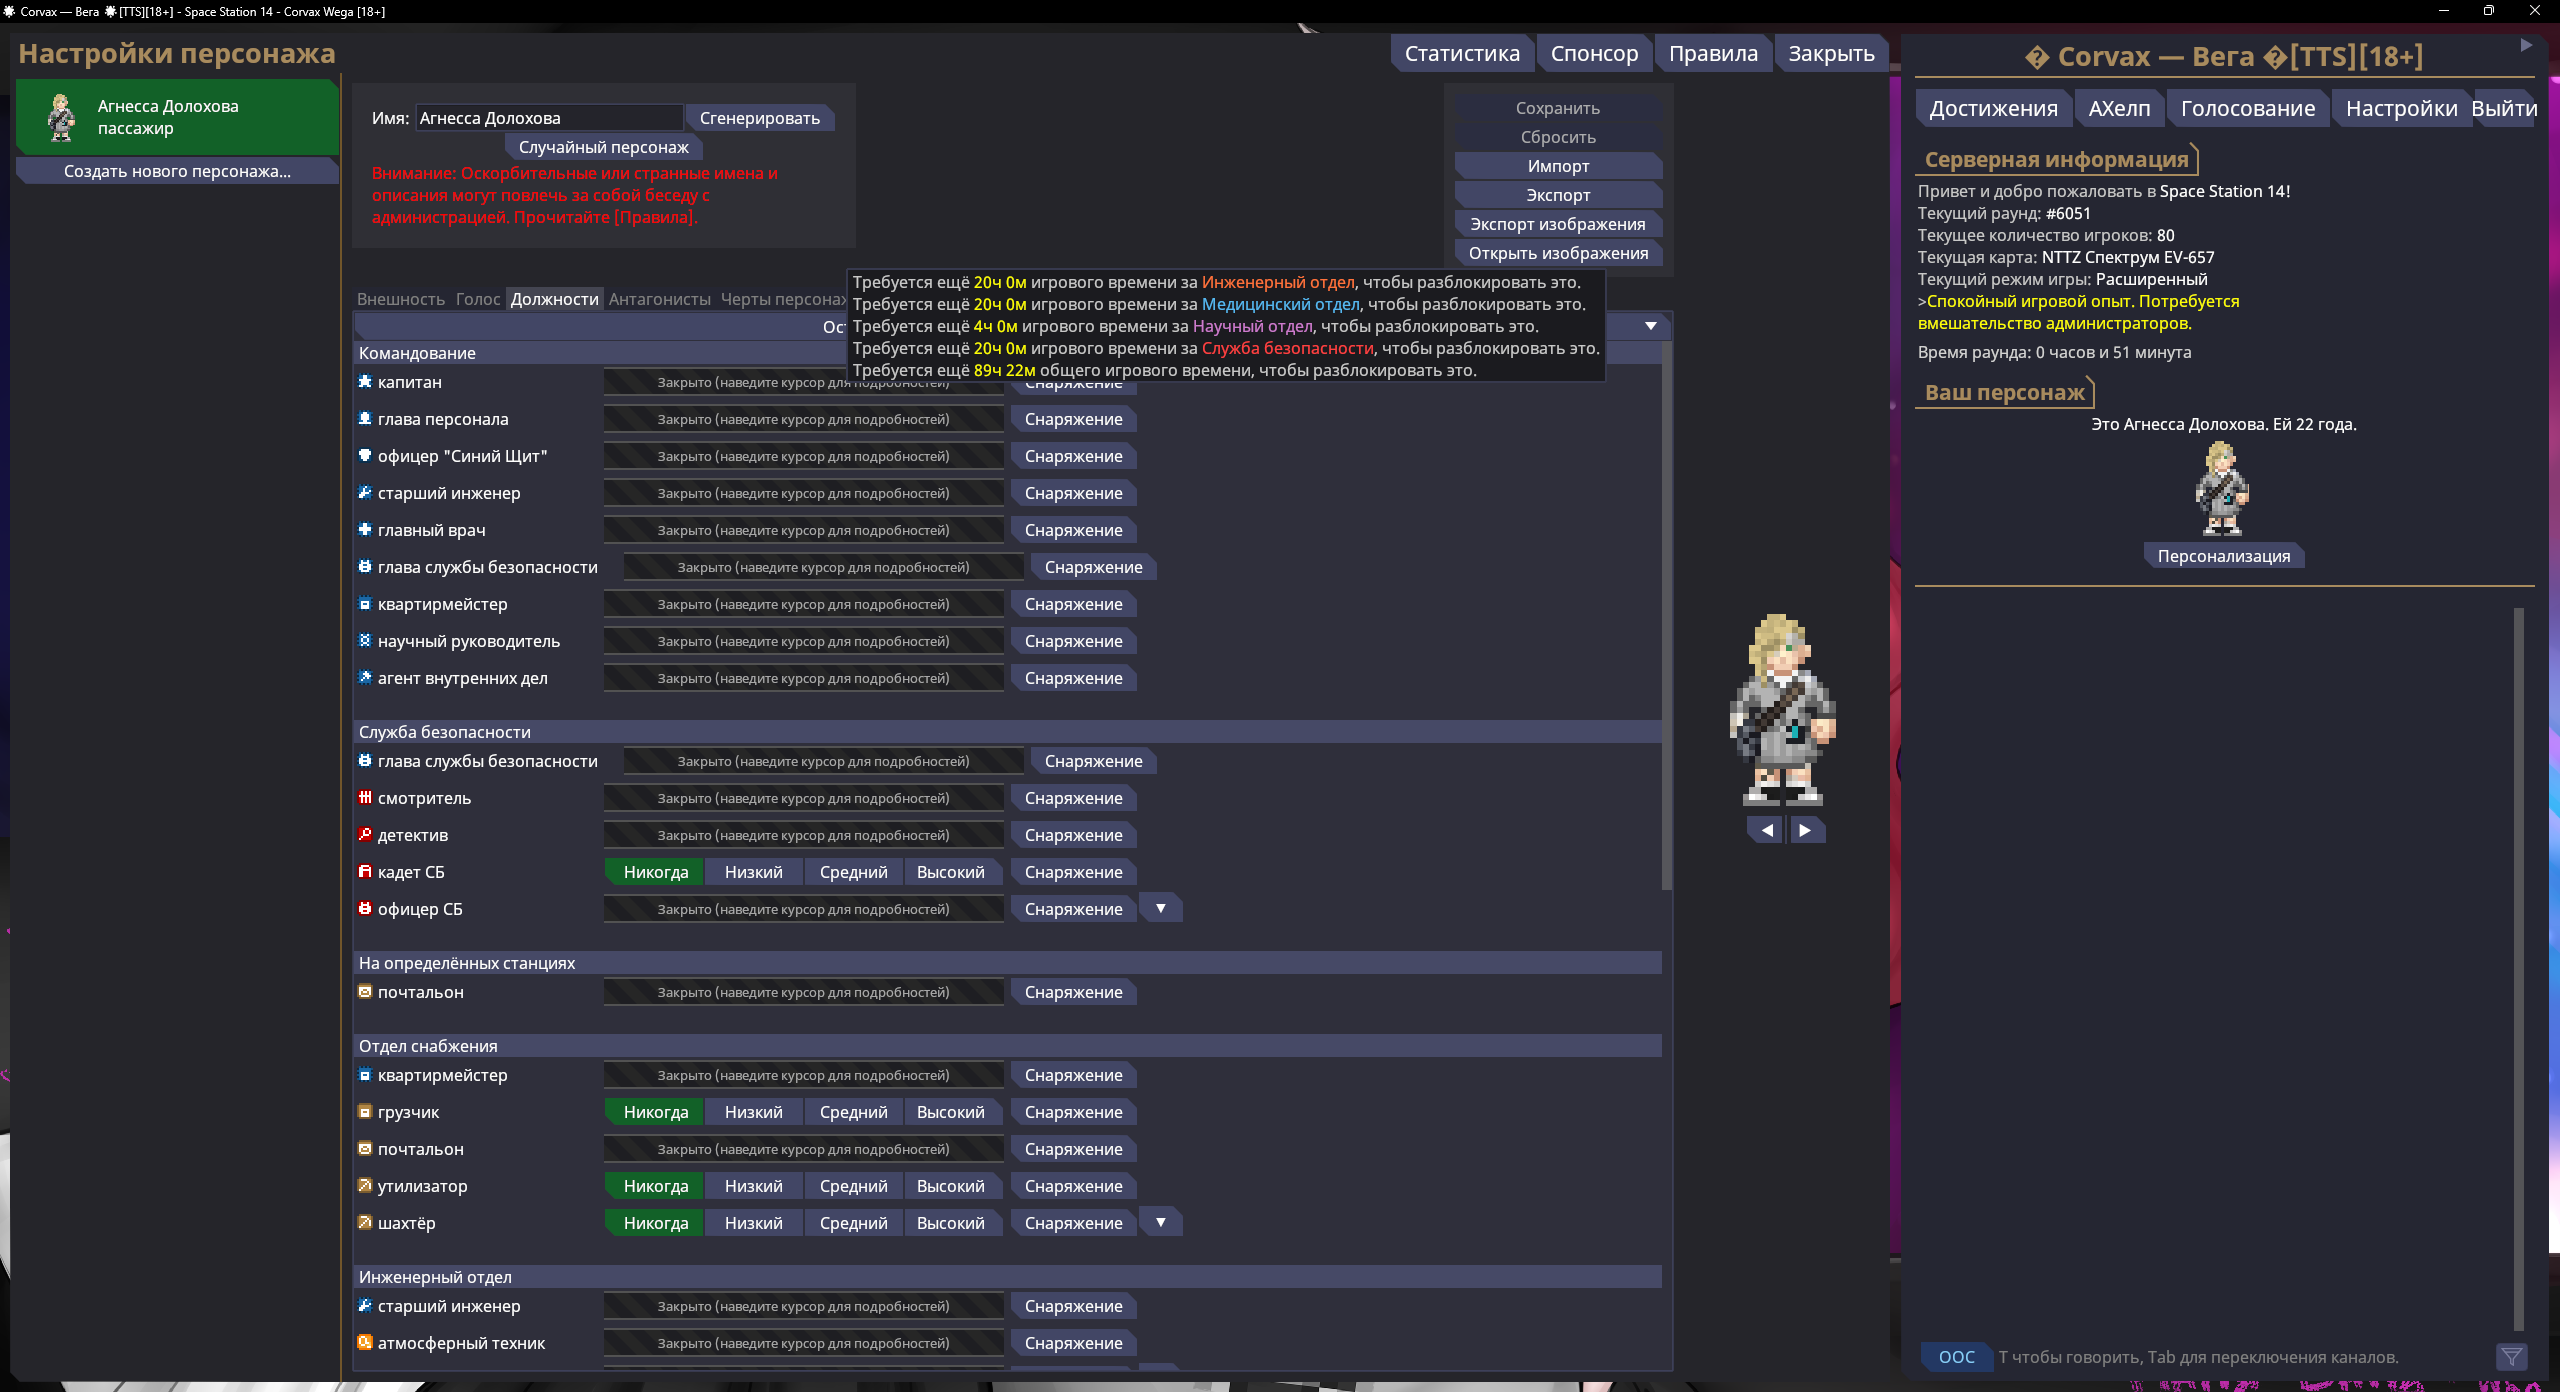Open dropdown arrow above Командование header
The height and width of the screenshot is (1392, 2560).
coord(1651,326)
